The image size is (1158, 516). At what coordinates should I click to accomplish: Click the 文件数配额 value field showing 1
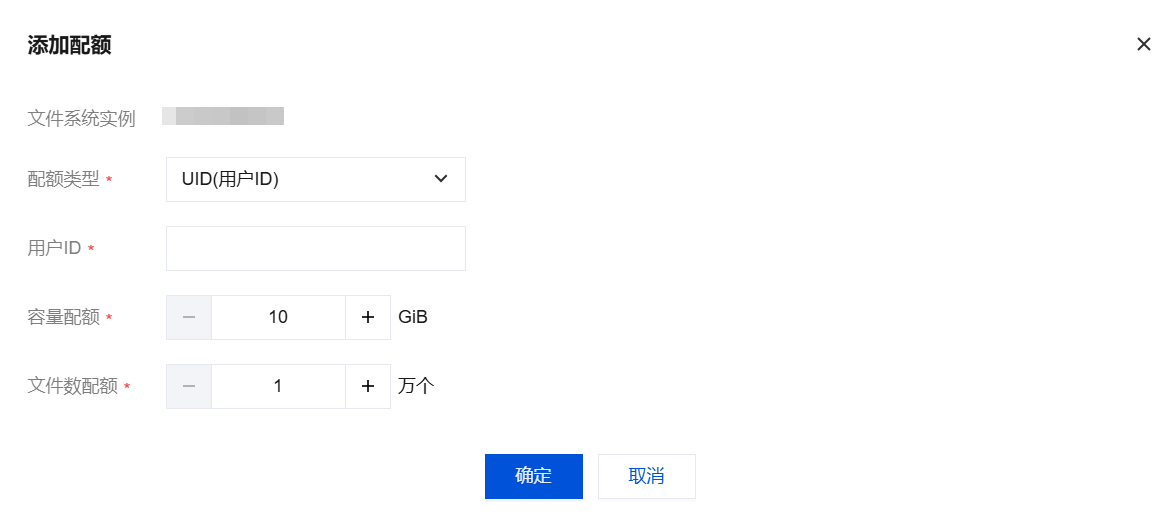click(278, 386)
